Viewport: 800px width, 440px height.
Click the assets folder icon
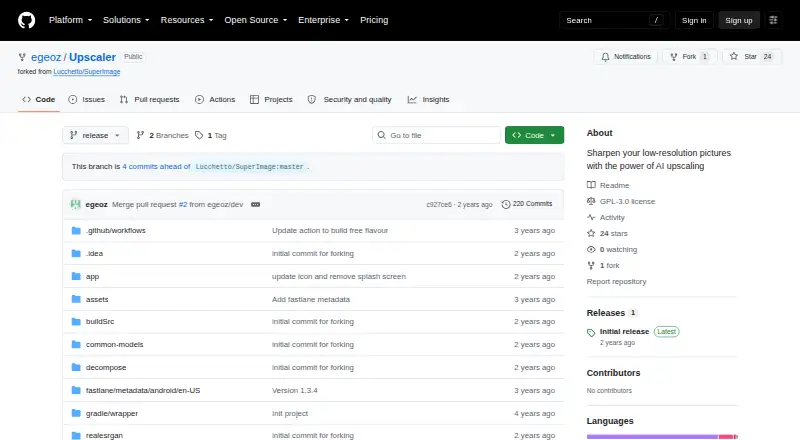(76, 299)
